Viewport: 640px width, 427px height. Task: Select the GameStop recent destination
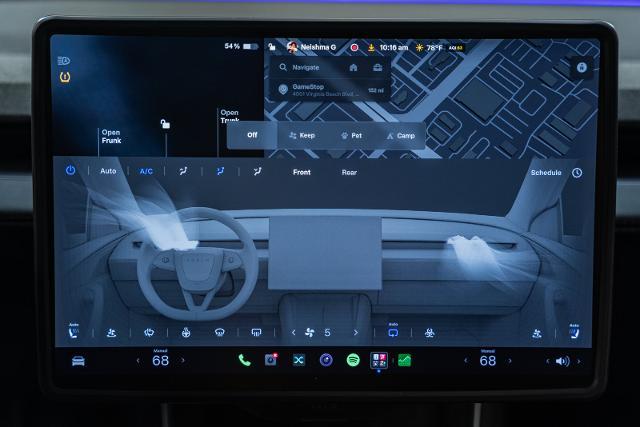(x=330, y=89)
